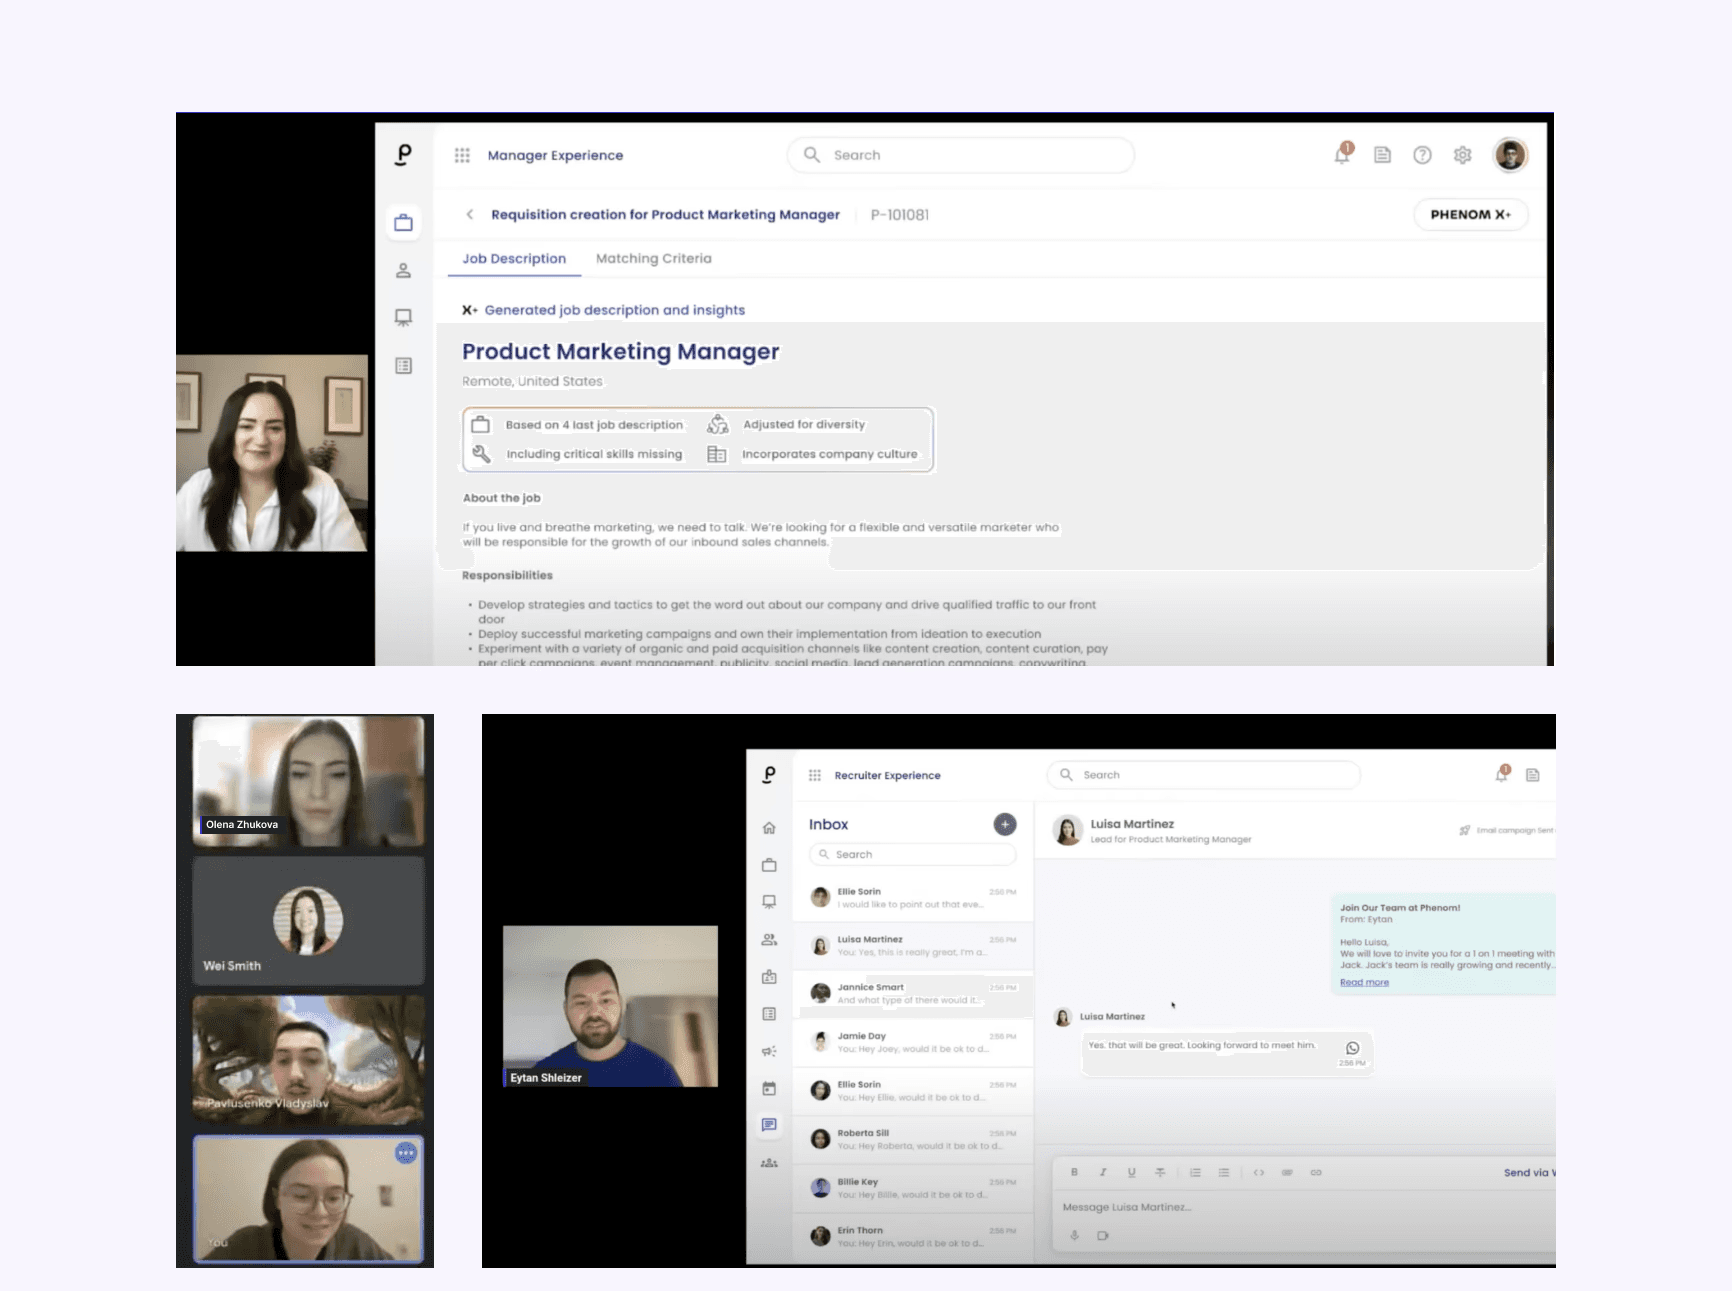The height and width of the screenshot is (1291, 1732).
Task: Open the Luisa Martinez conversation in the Inbox list
Action: (913, 945)
